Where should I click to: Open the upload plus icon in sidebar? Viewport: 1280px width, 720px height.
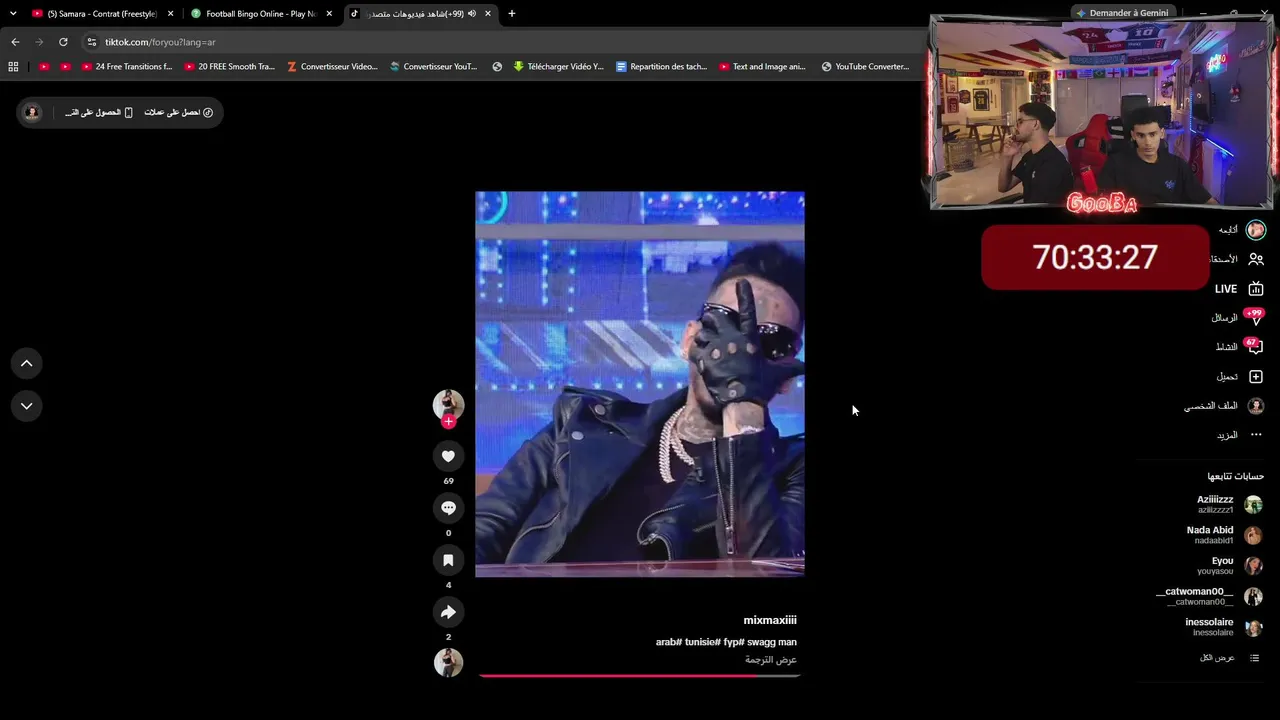[1256, 377]
